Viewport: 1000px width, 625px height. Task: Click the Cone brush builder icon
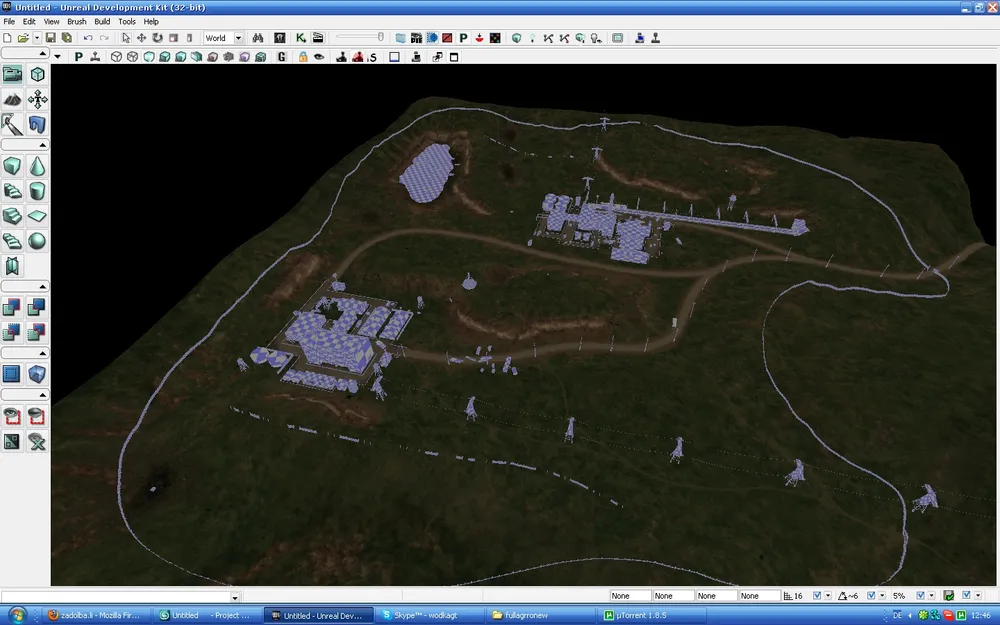[37, 165]
